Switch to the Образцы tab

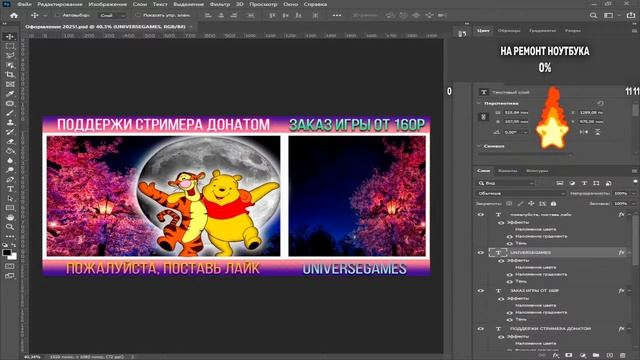point(509,31)
